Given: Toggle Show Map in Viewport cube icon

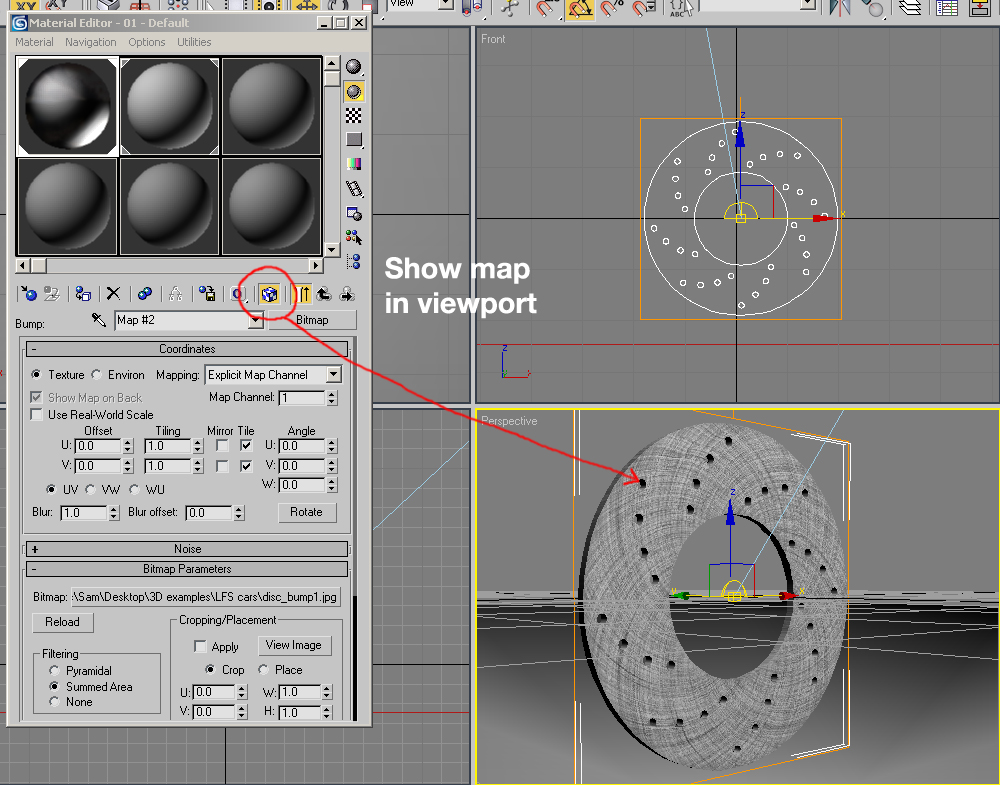Looking at the screenshot, I should (269, 294).
